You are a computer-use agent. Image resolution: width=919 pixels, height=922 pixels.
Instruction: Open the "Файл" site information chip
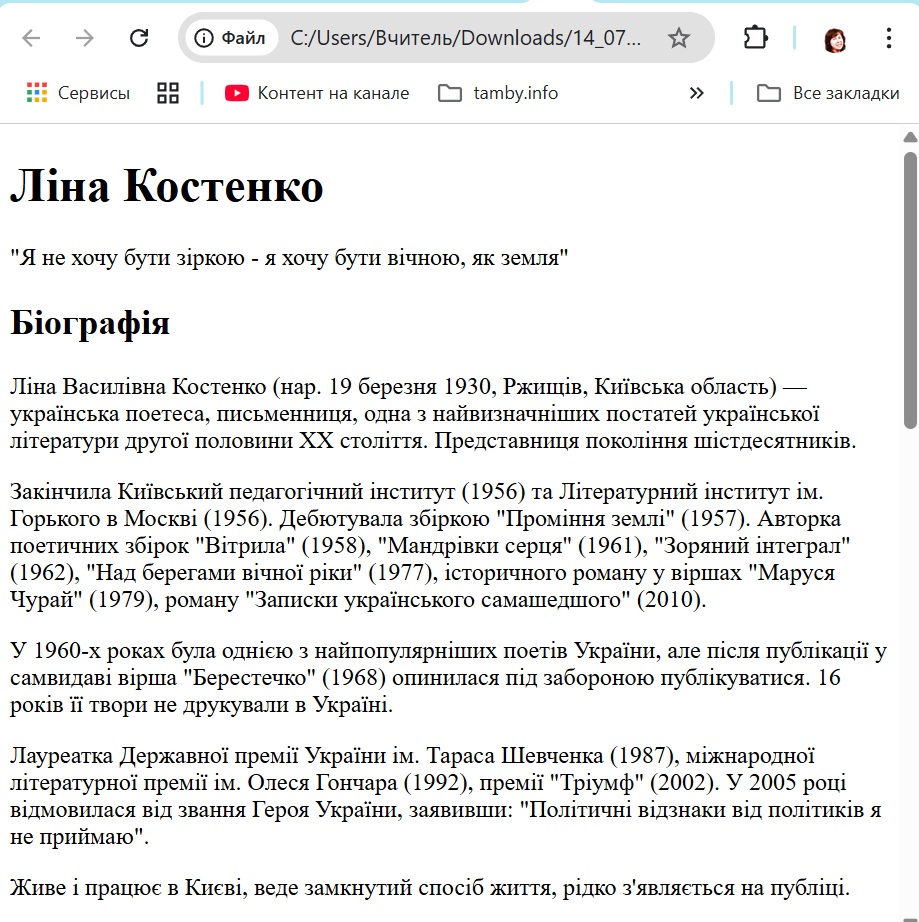(231, 38)
